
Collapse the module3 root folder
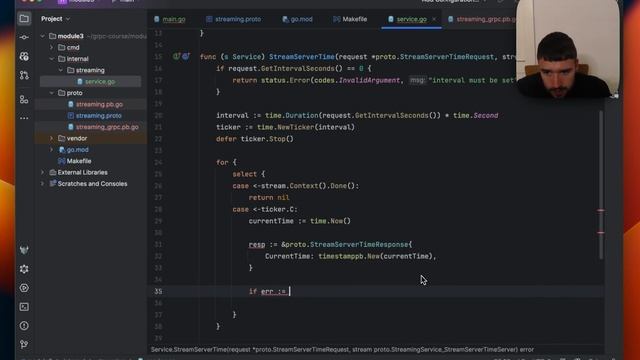point(42,36)
